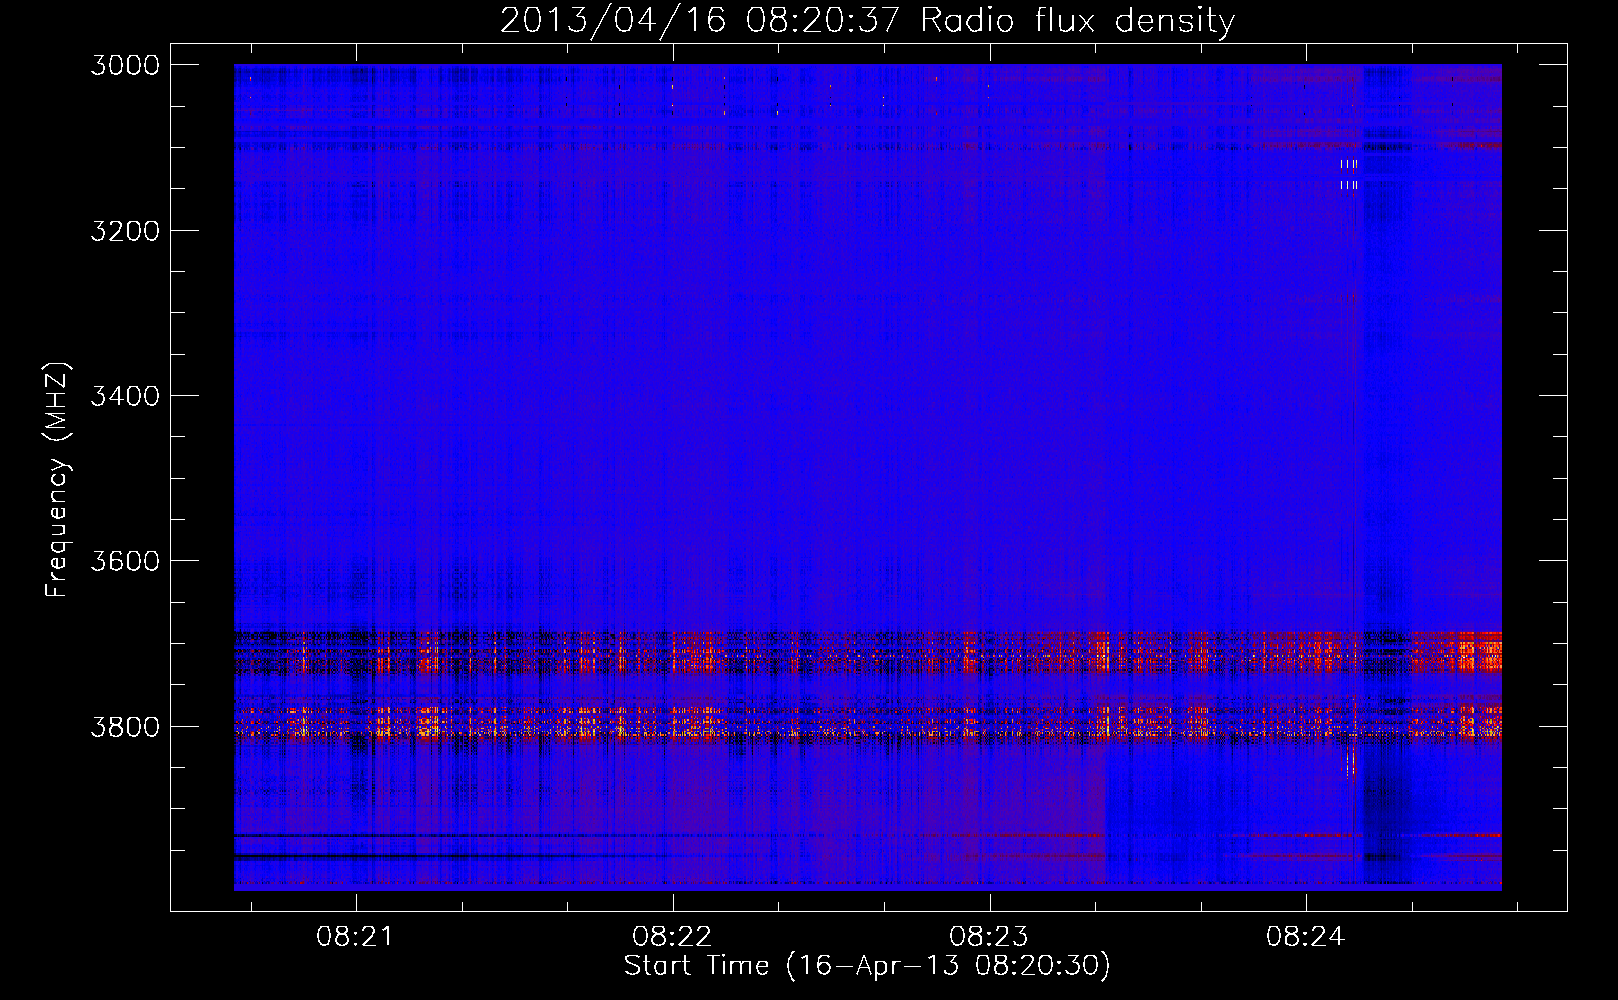Image resolution: width=1618 pixels, height=1000 pixels.
Task: Click the 'Frequency (MHZ)' y-axis label
Action: pos(57,480)
